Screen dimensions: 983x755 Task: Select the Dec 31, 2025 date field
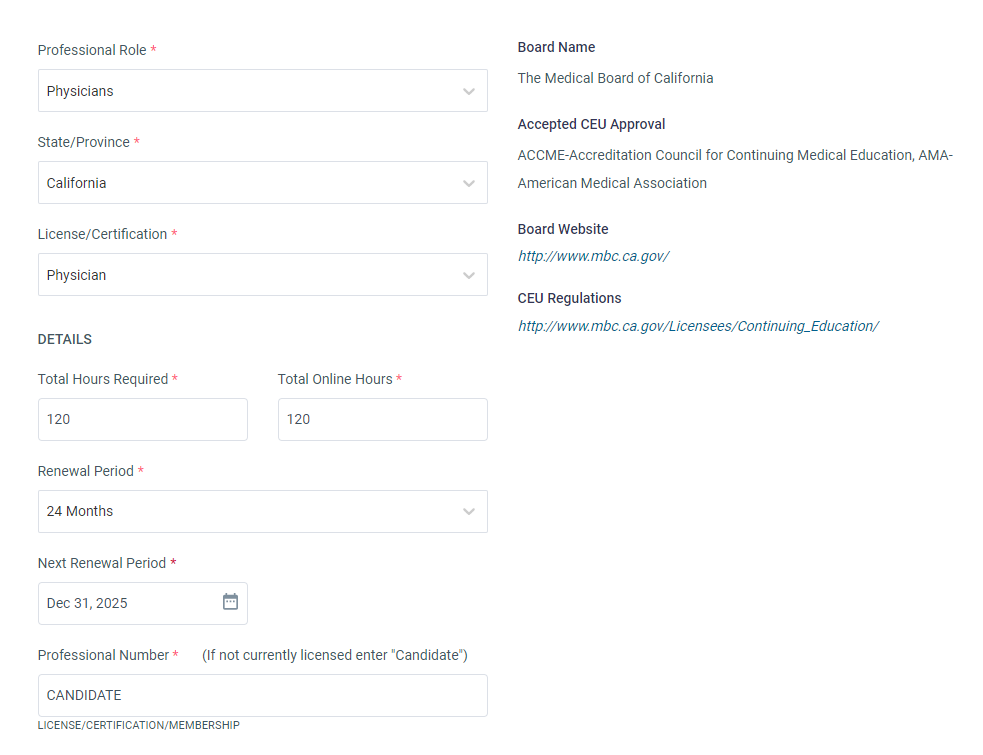pyautogui.click(x=120, y=602)
